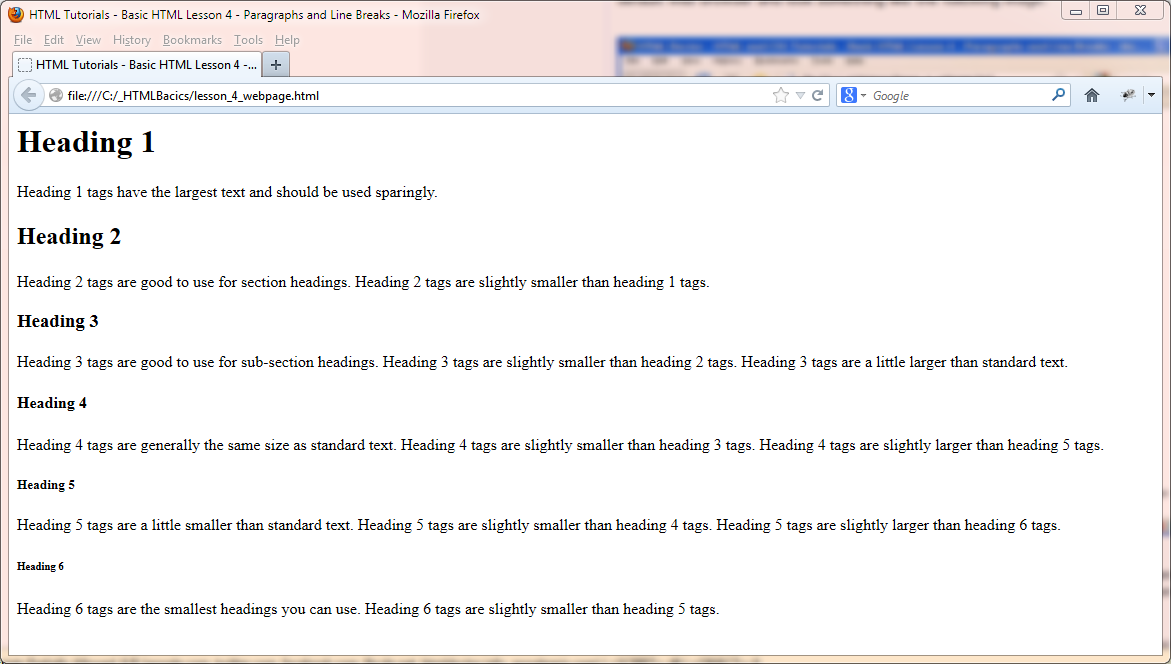Open the File menu
This screenshot has height=664, width=1171.
pos(23,40)
